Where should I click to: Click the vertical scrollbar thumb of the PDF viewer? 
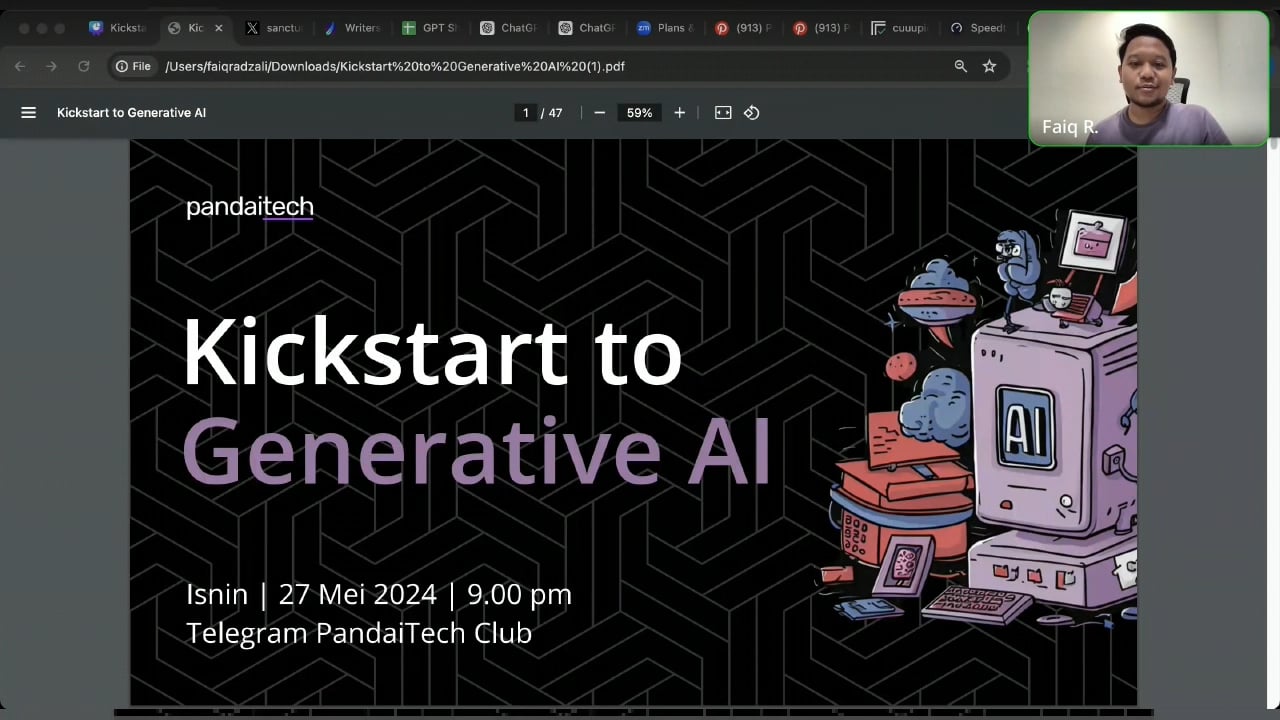click(1273, 146)
